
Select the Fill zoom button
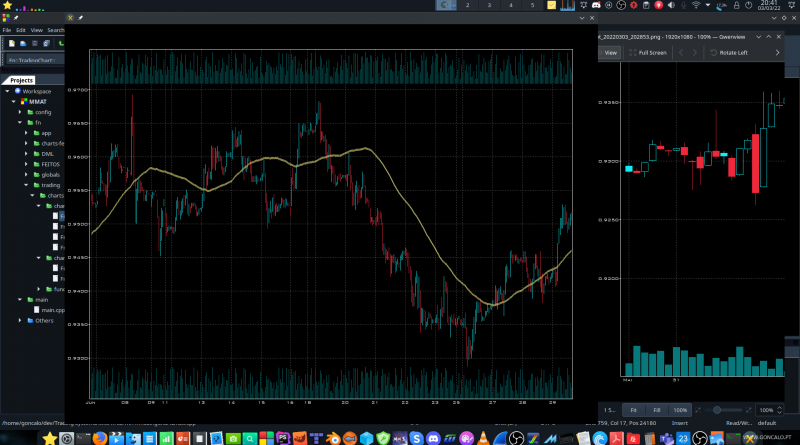[656, 410]
